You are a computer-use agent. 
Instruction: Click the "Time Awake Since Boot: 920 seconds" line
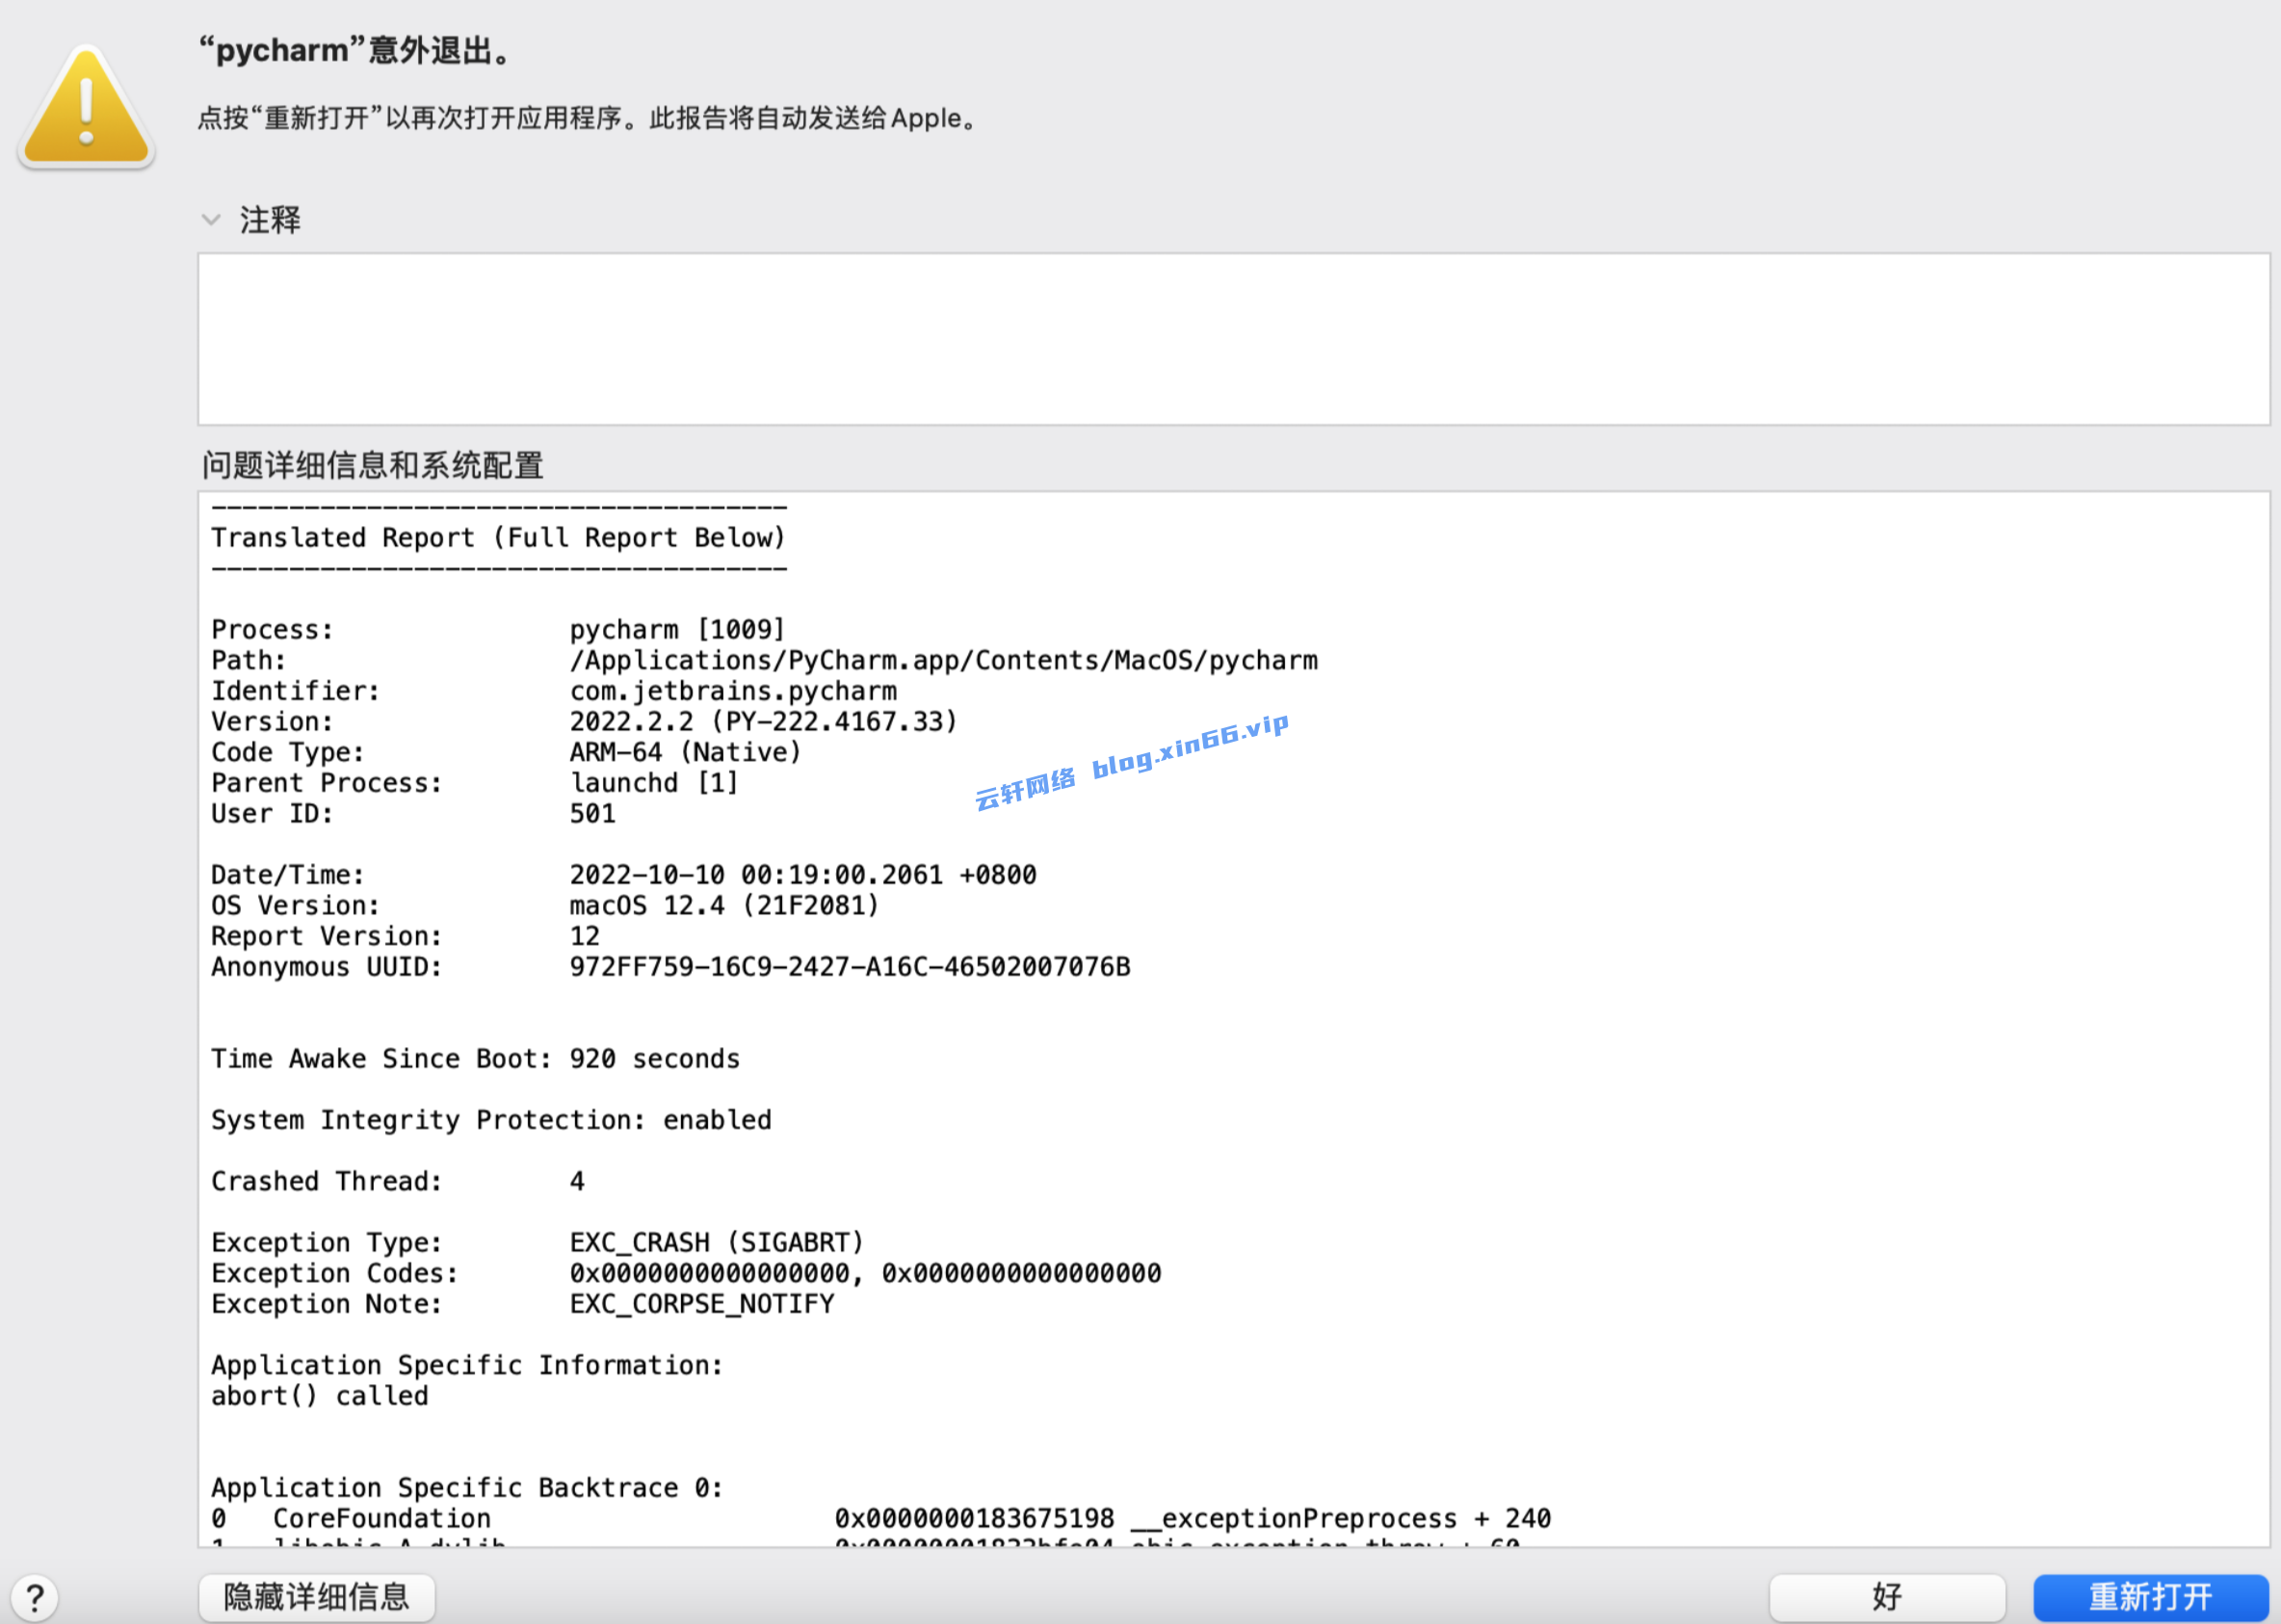(475, 1059)
